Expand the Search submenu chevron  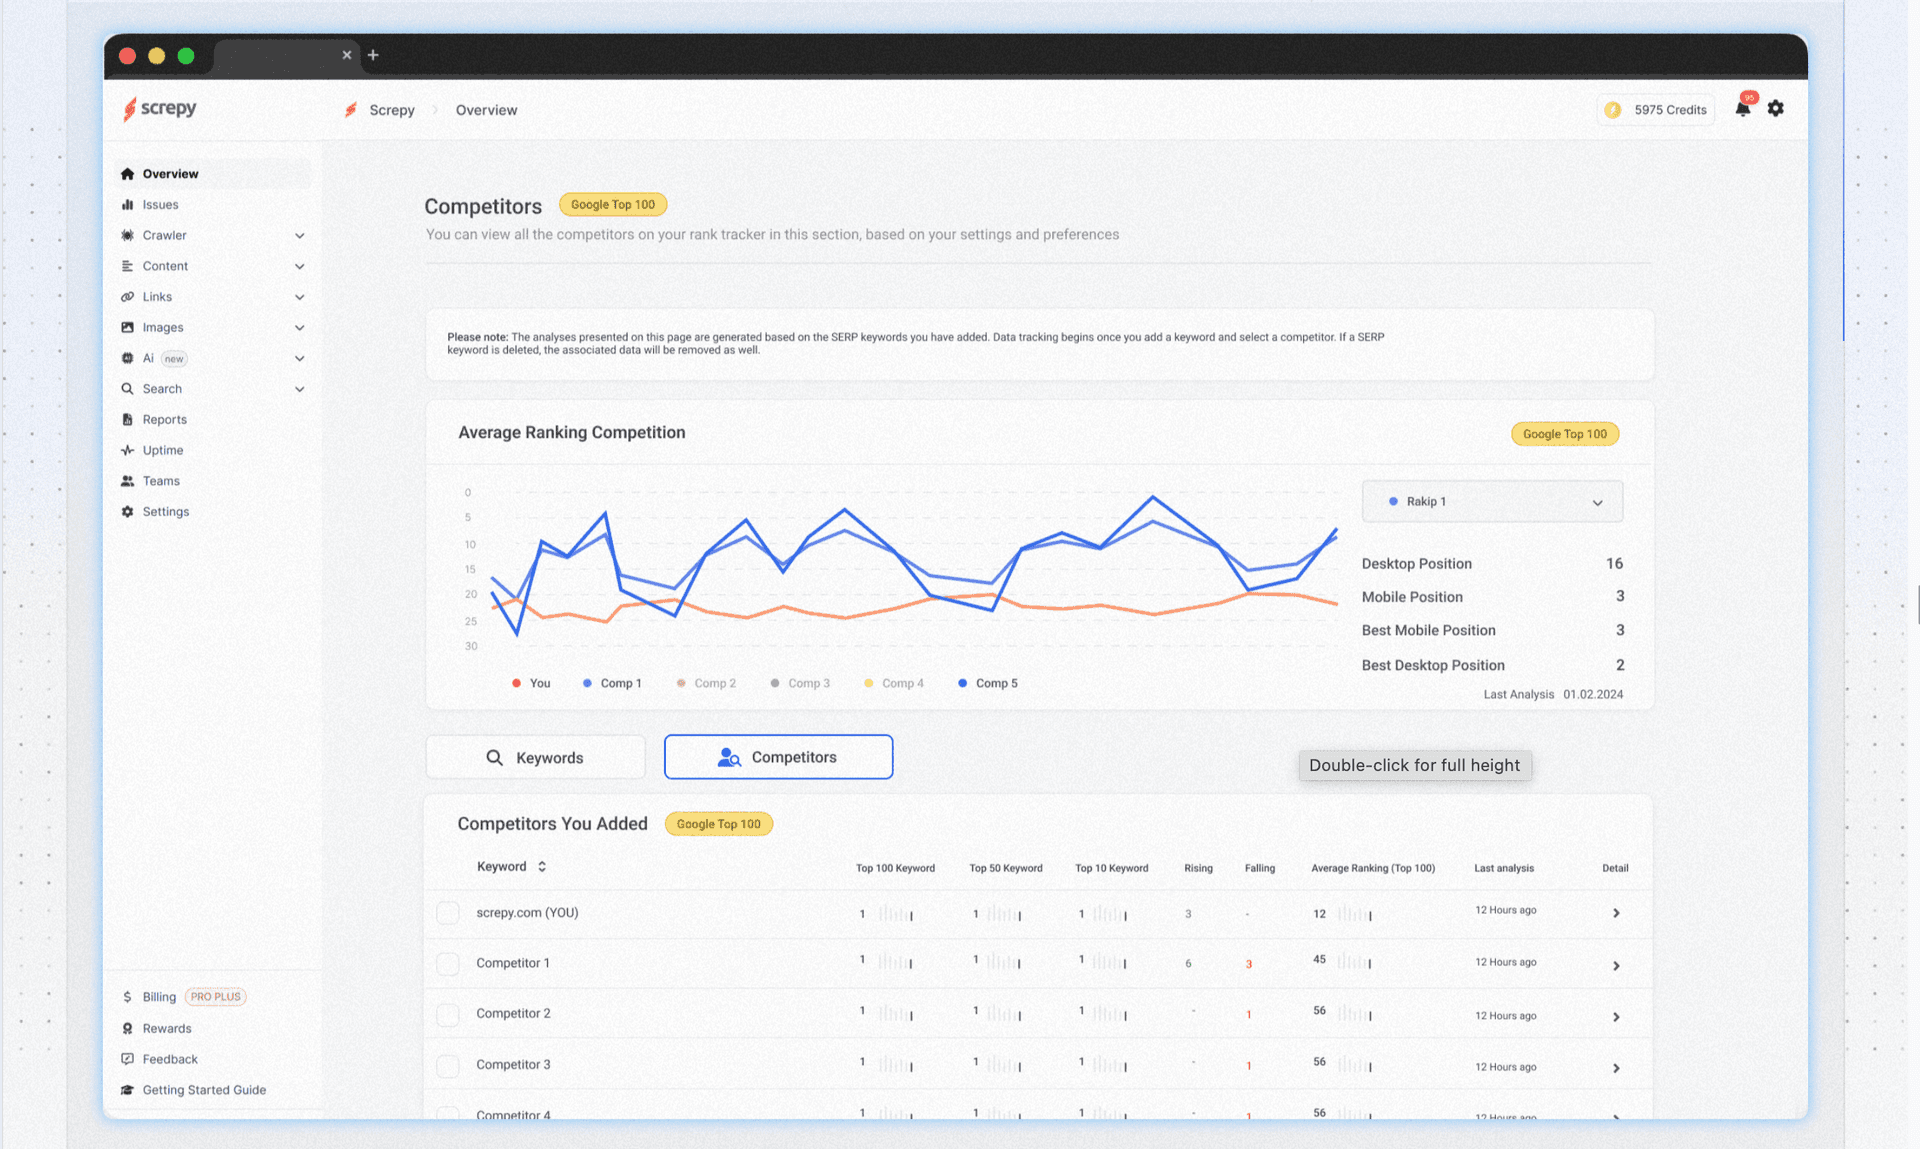[x=299, y=389]
